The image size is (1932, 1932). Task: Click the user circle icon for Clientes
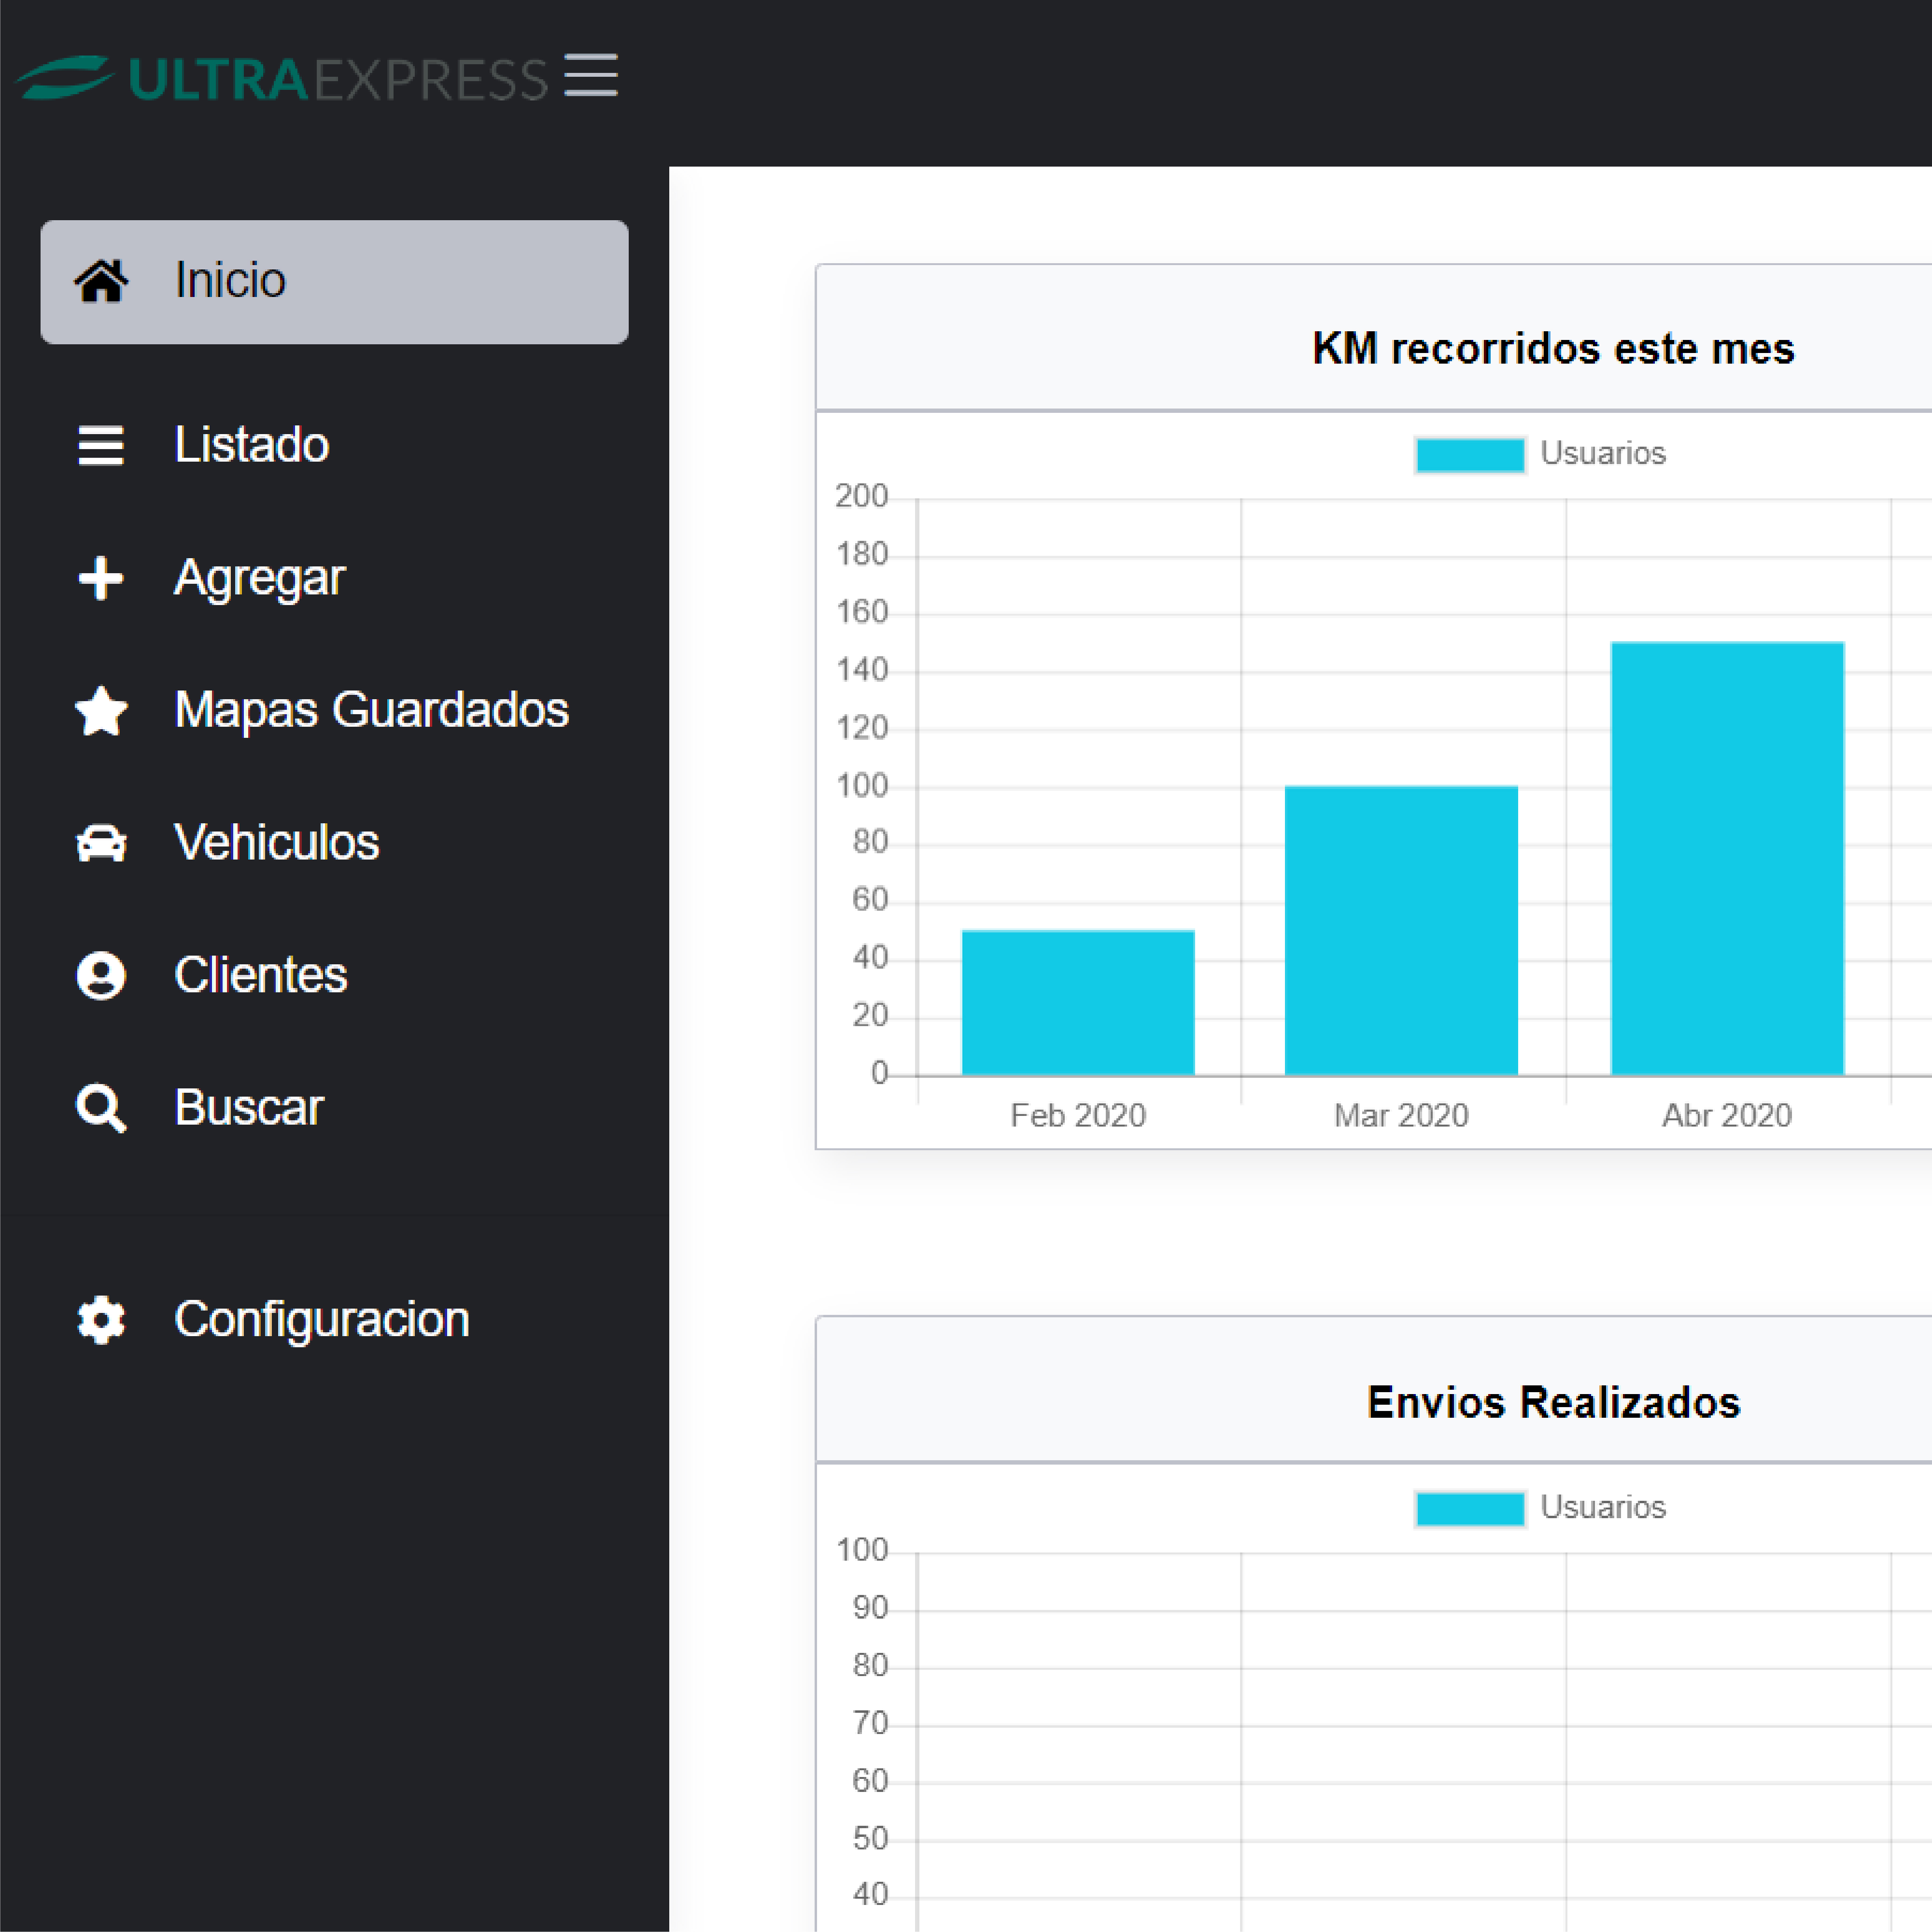pyautogui.click(x=101, y=976)
